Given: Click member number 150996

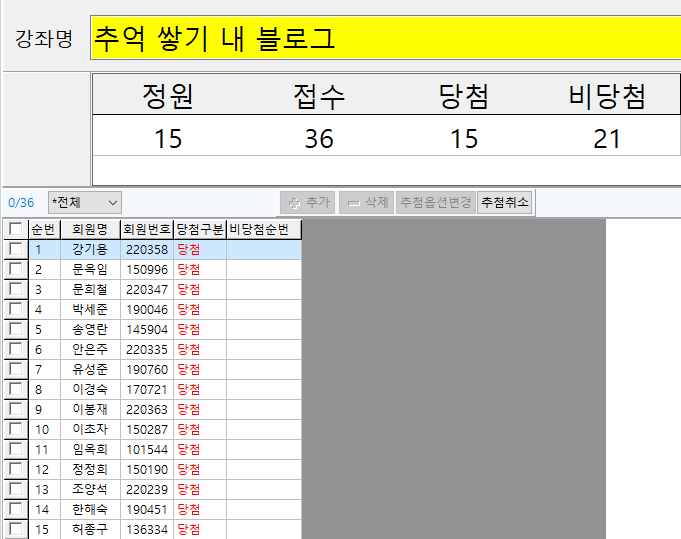Looking at the screenshot, I should (x=147, y=270).
